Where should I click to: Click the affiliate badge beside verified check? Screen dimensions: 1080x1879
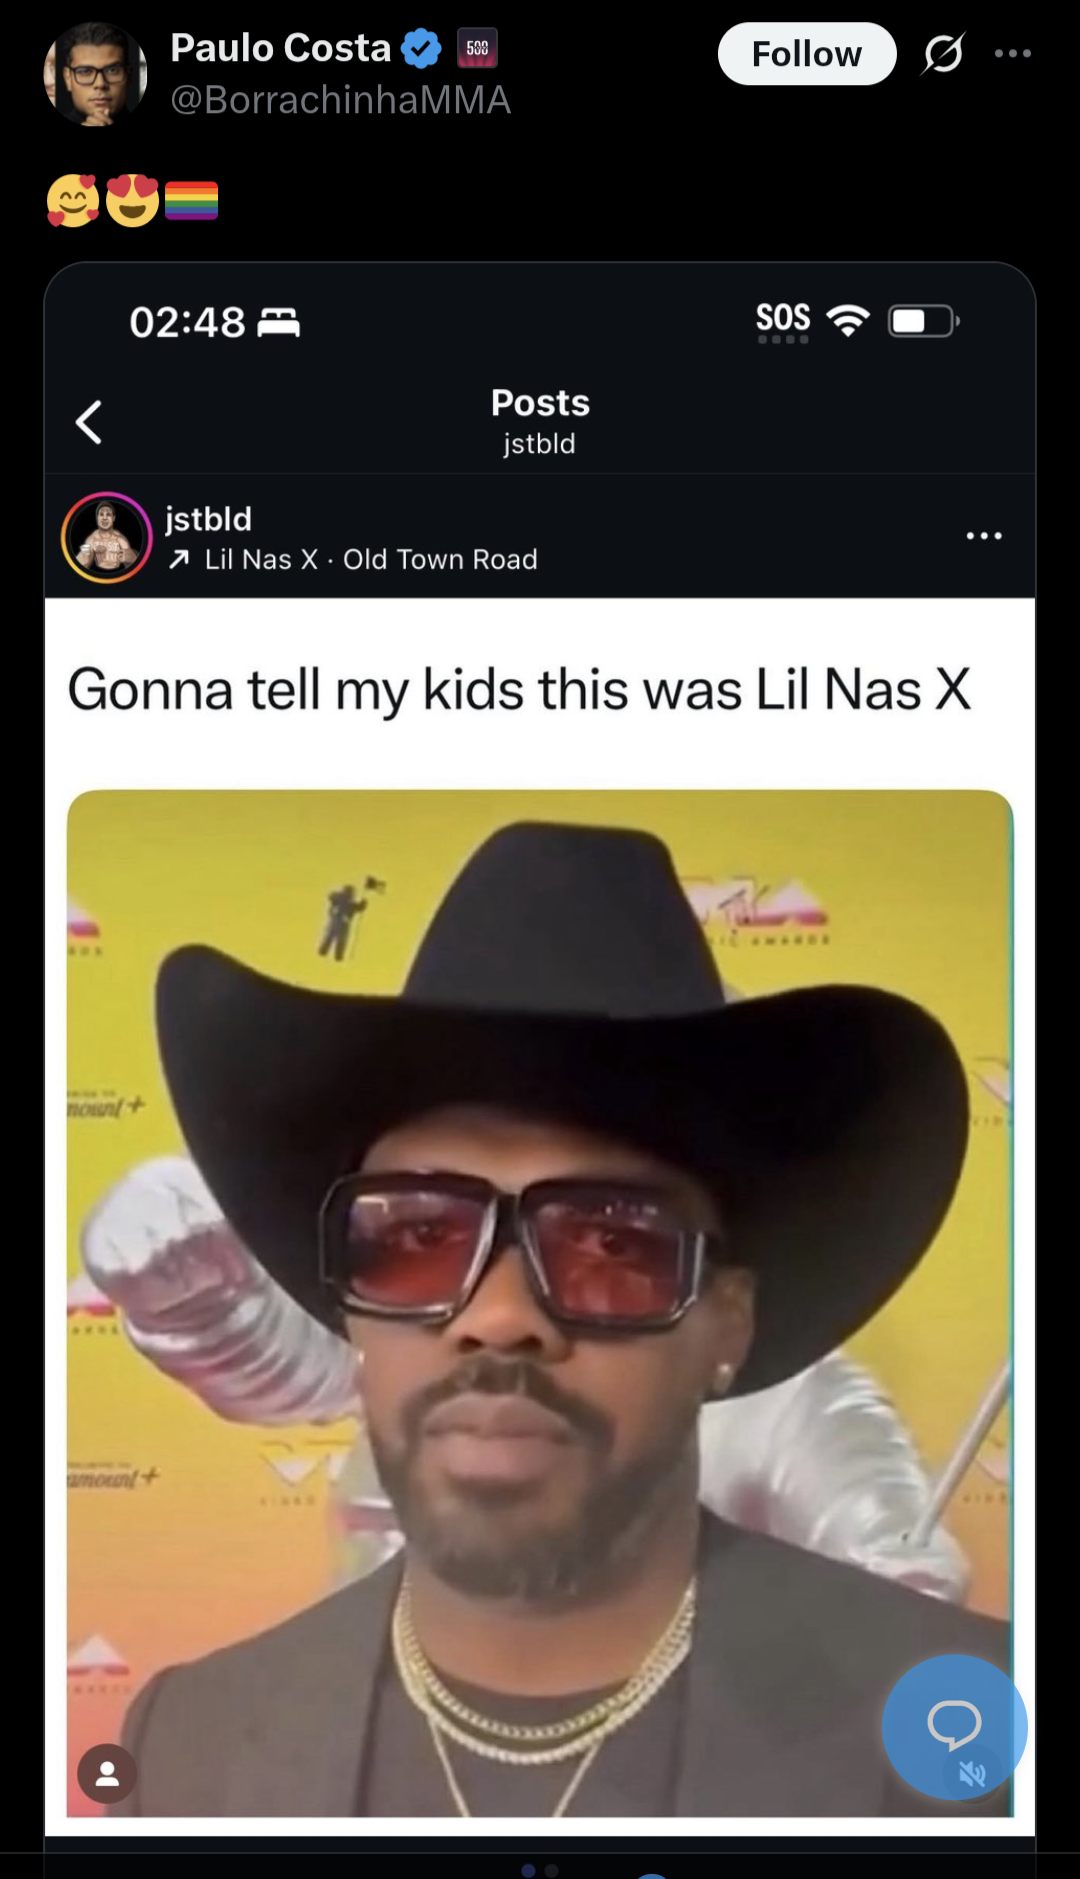(477, 48)
